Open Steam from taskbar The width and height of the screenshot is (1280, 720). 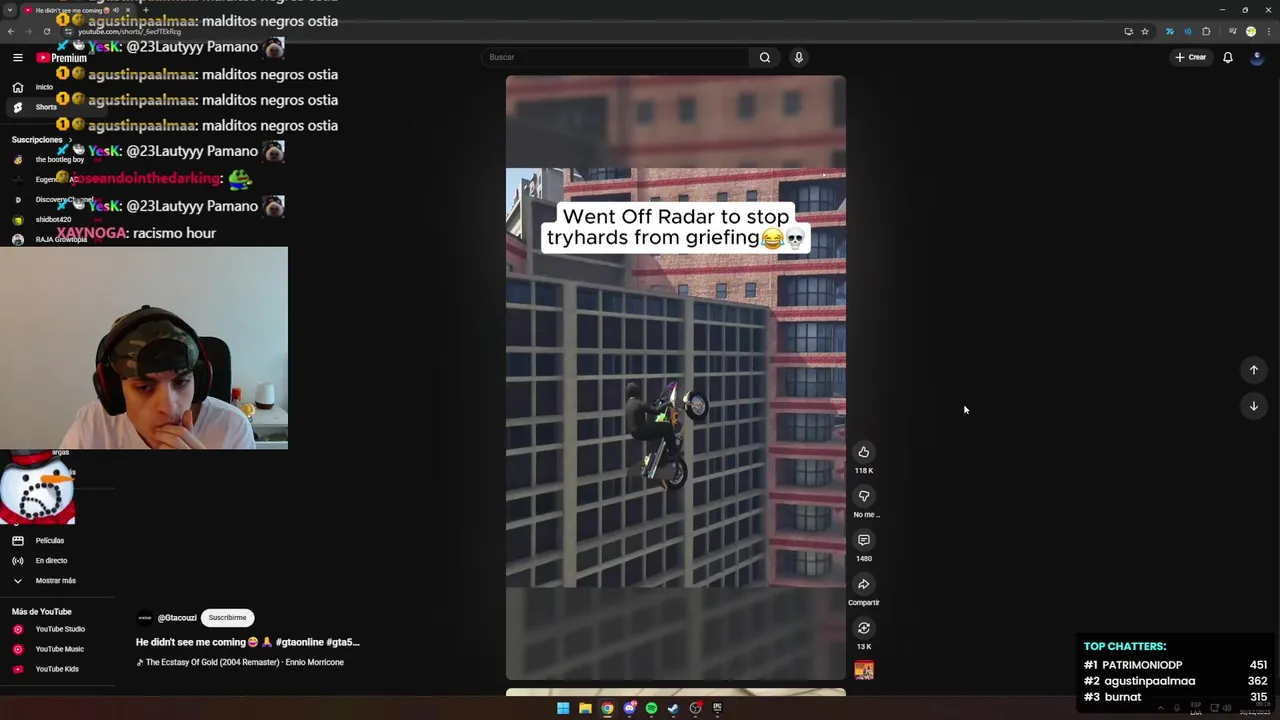click(x=673, y=708)
